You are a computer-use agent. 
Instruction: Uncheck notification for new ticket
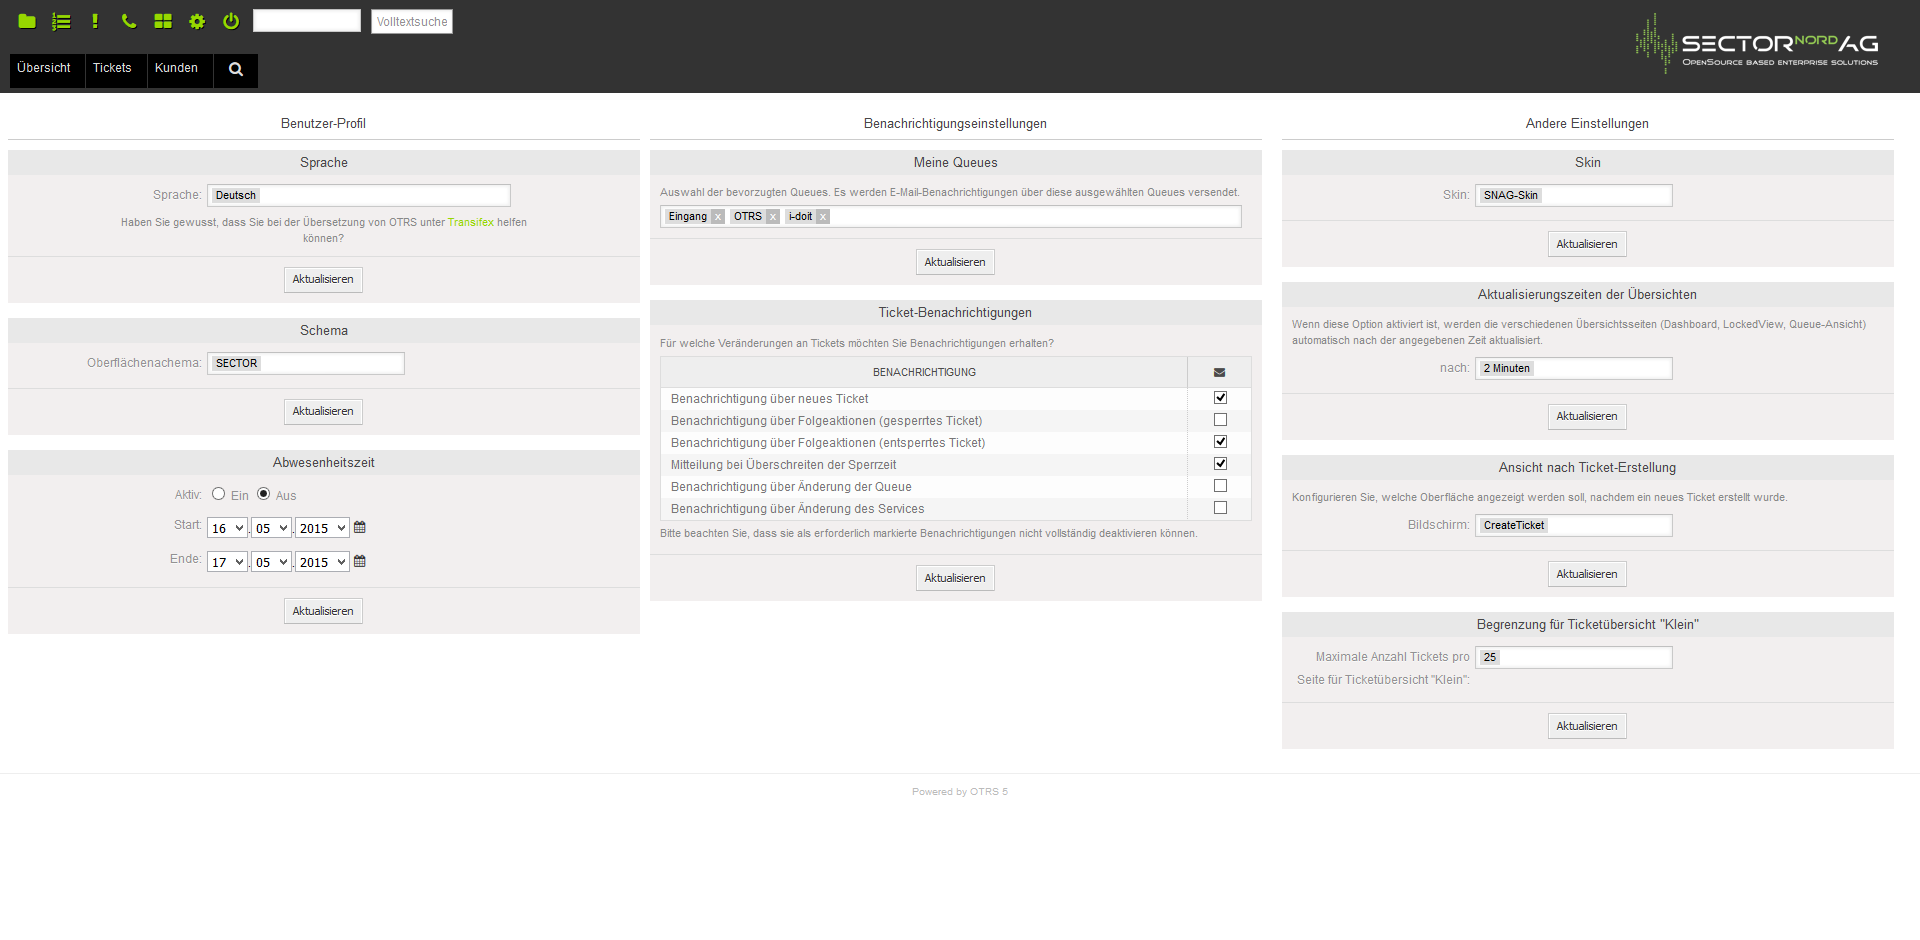1220,398
